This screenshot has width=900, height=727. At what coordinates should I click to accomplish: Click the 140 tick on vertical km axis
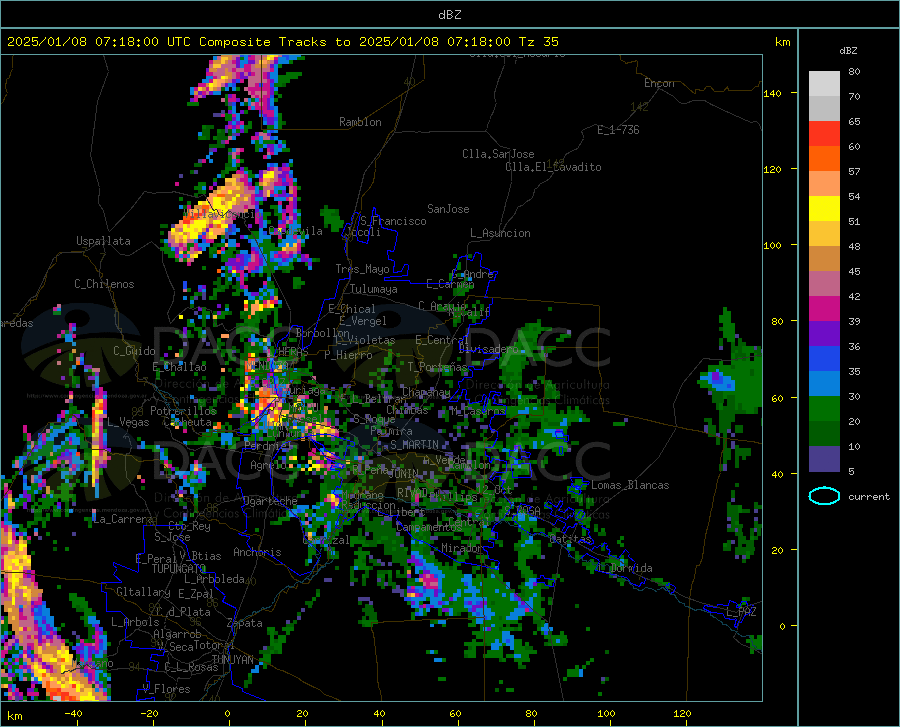tap(772, 94)
